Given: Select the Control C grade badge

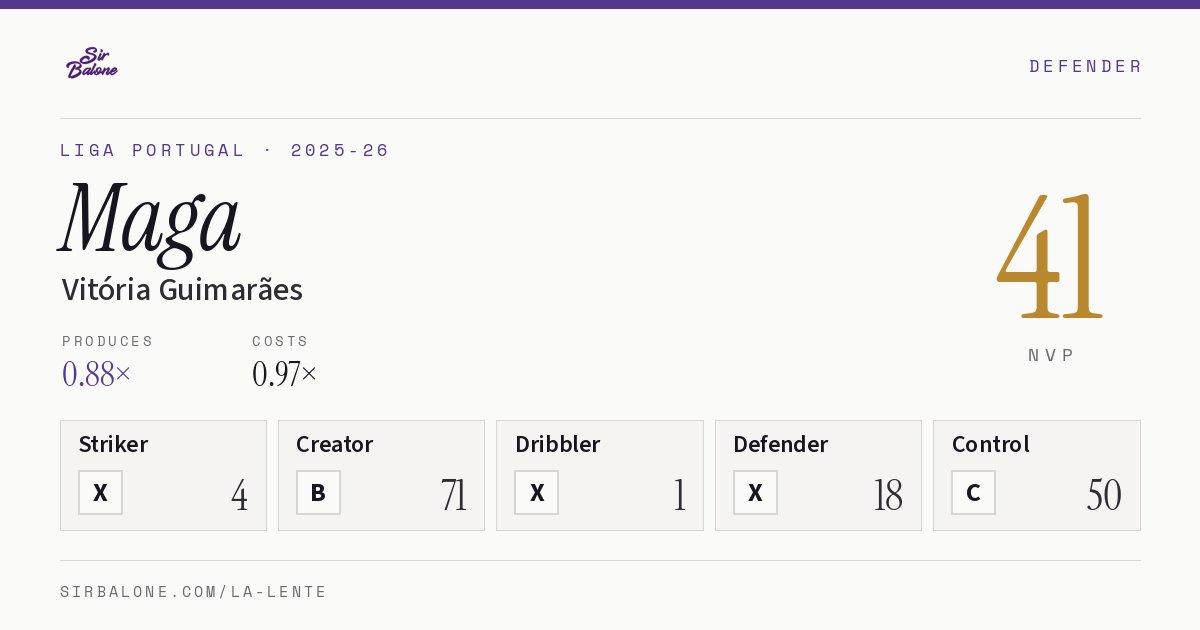Looking at the screenshot, I should [x=973, y=493].
